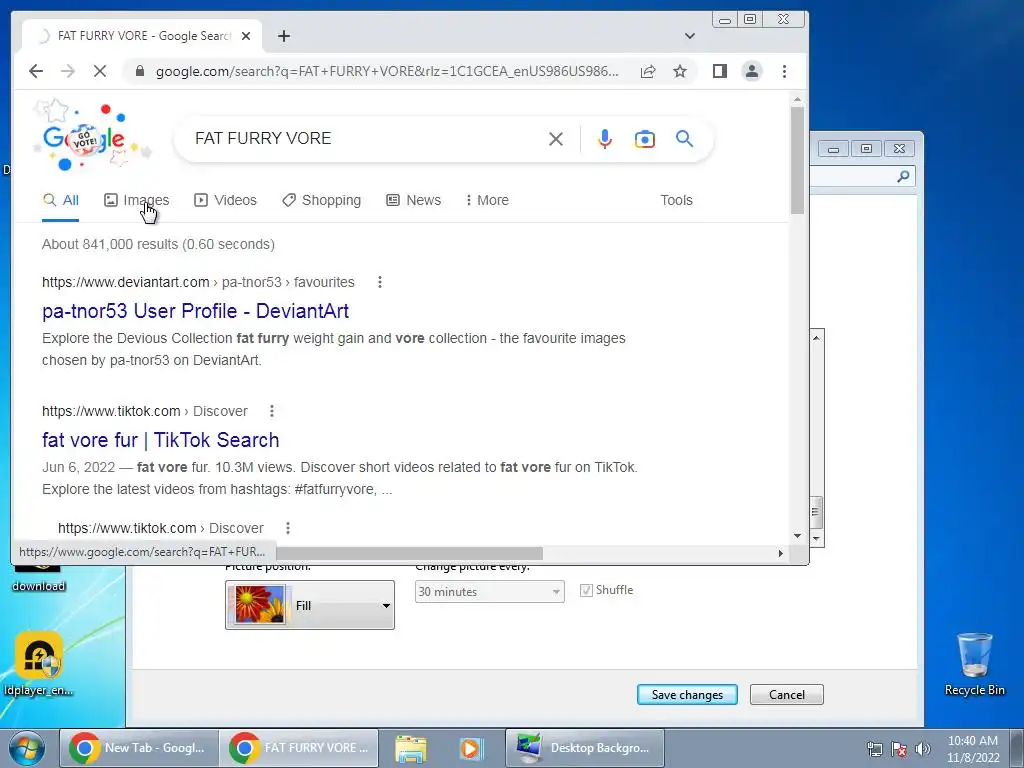The image size is (1024, 768).
Task: Toggle Chrome side panel
Action: point(720,71)
